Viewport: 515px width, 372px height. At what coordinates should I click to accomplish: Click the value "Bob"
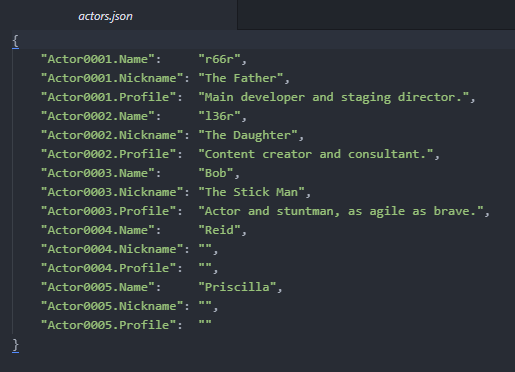216,173
